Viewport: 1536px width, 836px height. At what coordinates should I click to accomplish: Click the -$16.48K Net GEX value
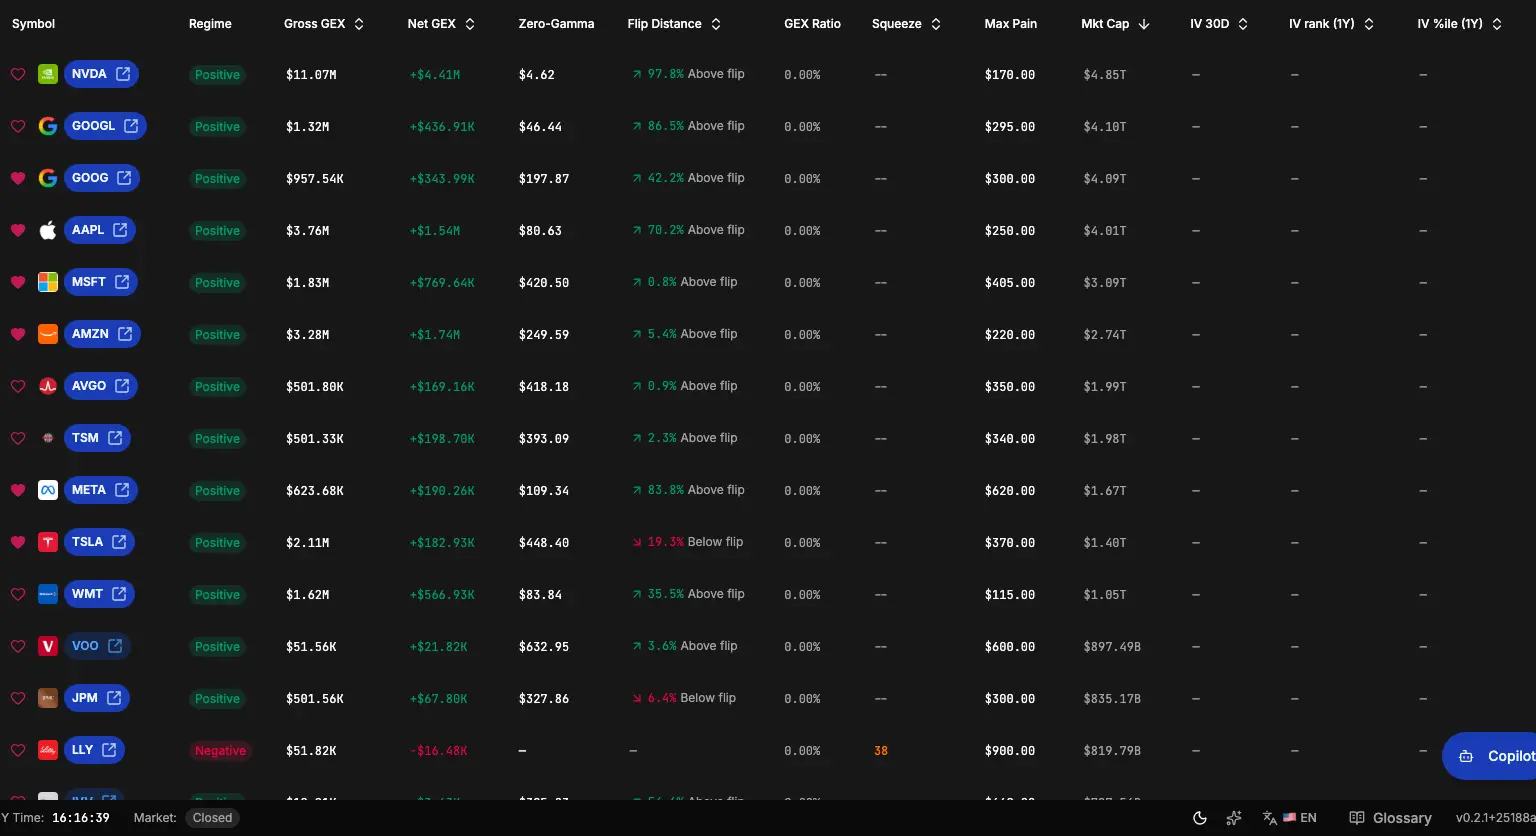(439, 751)
